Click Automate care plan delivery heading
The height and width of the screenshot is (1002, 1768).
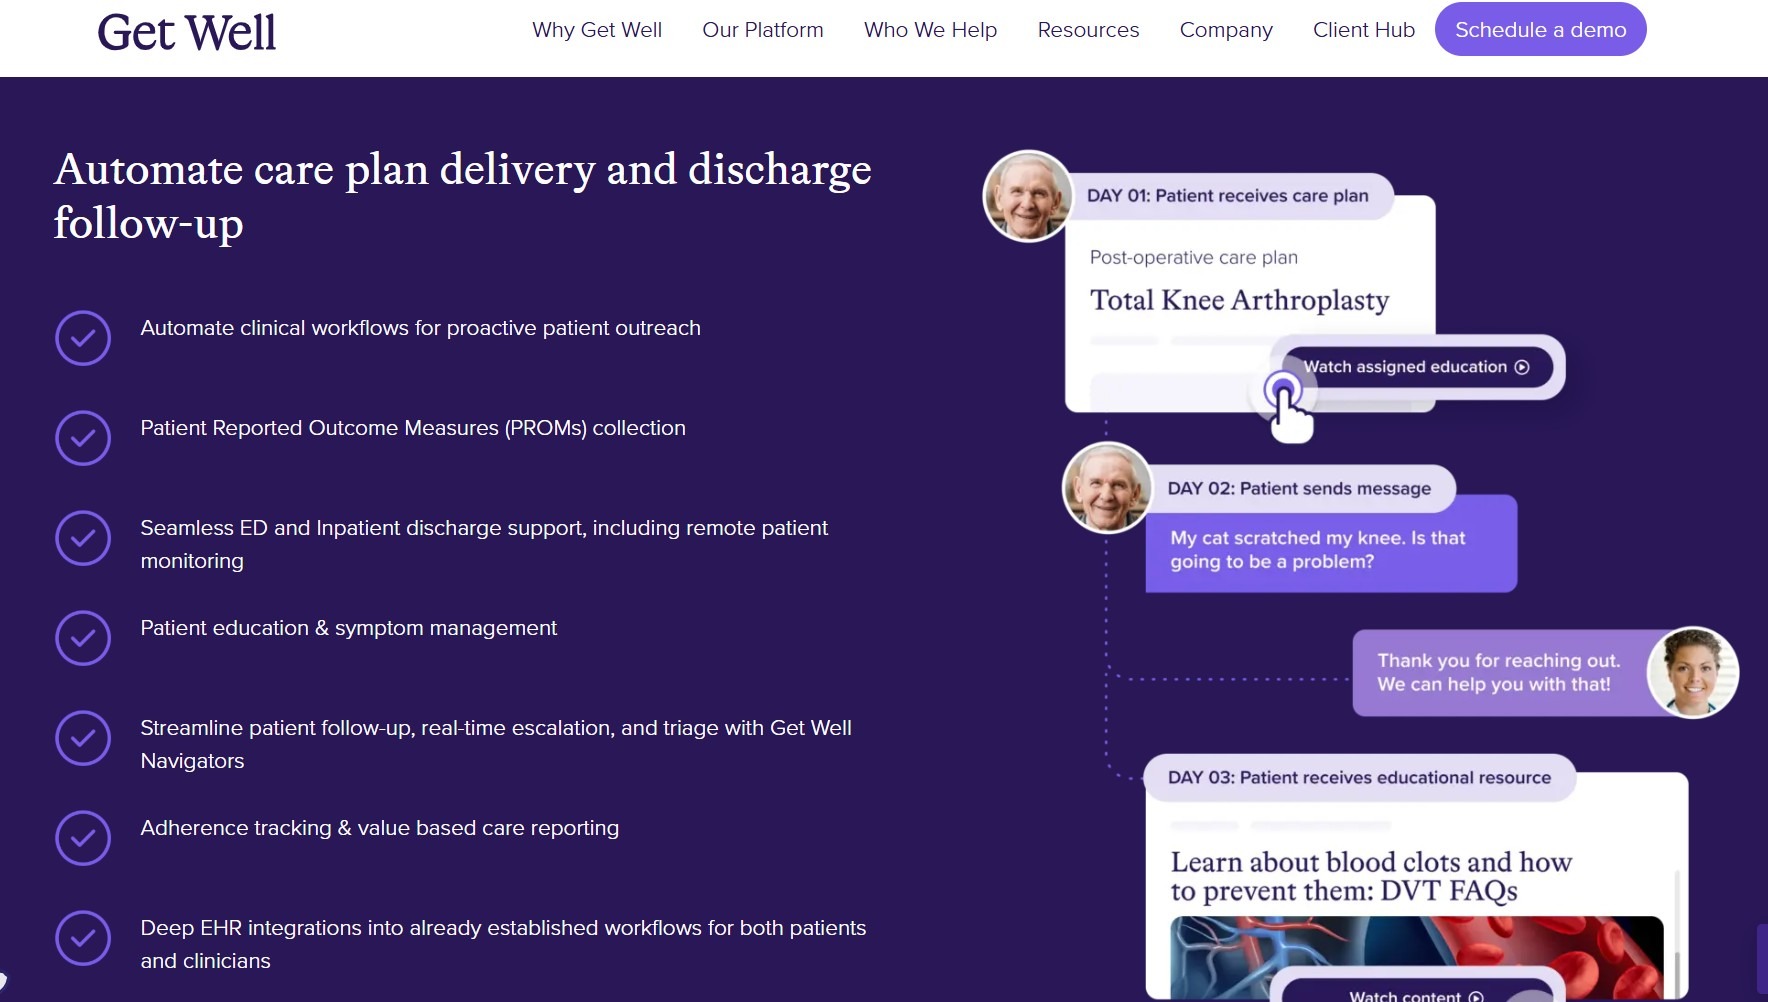point(463,196)
